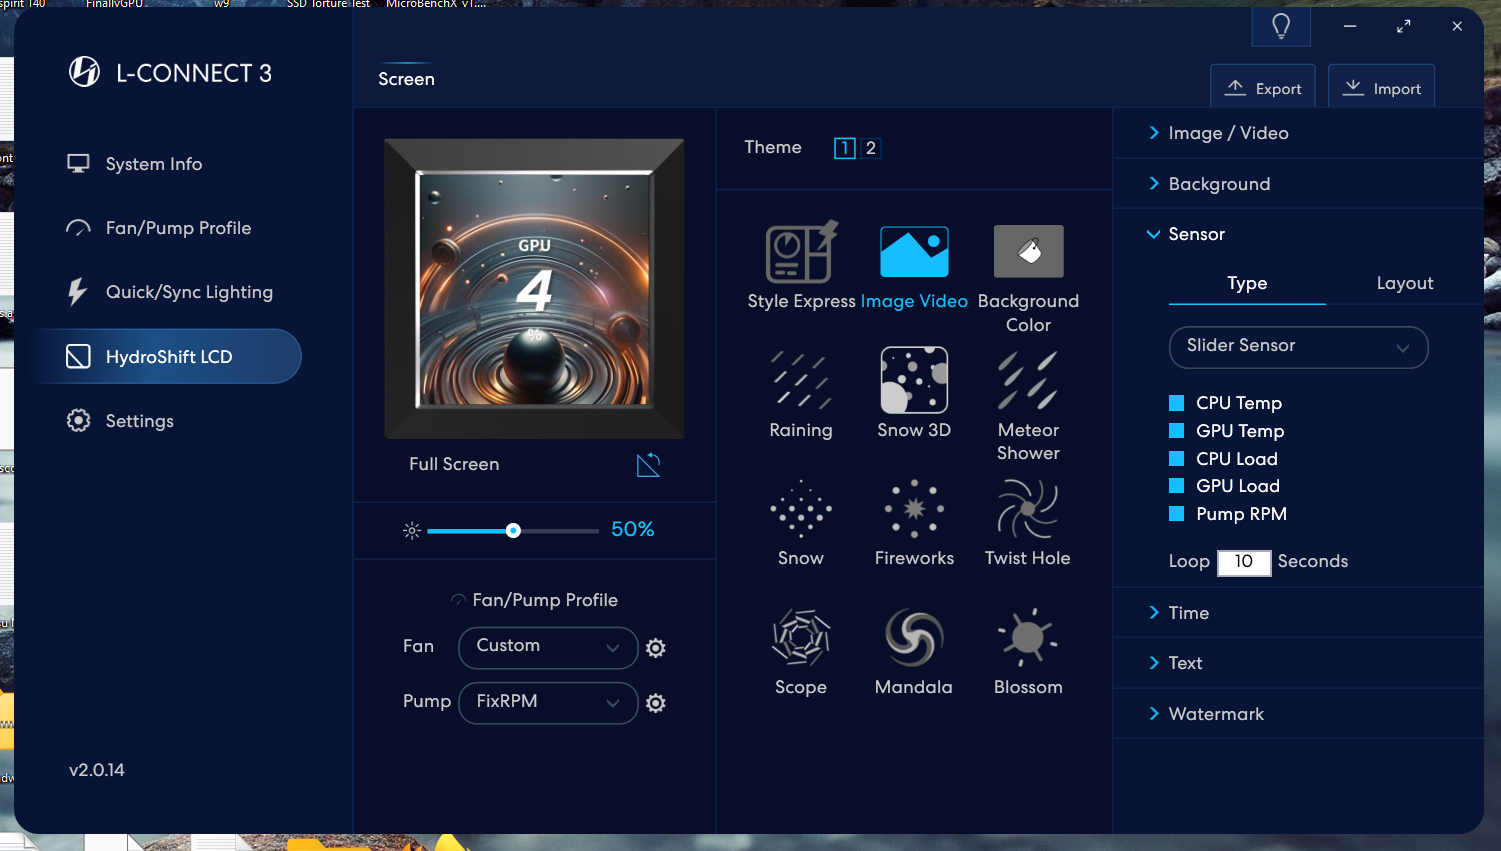1501x851 pixels.
Task: Choose the Image Video effect icon
Action: point(914,252)
